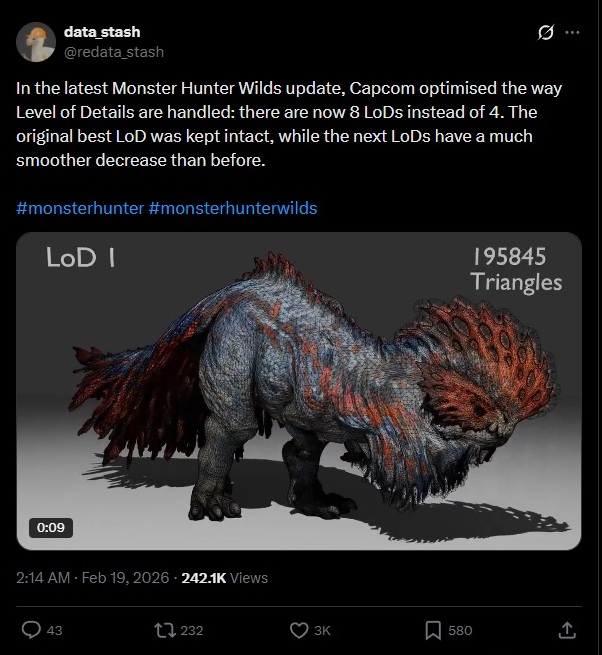Click the 242.1K Views count

click(x=224, y=577)
